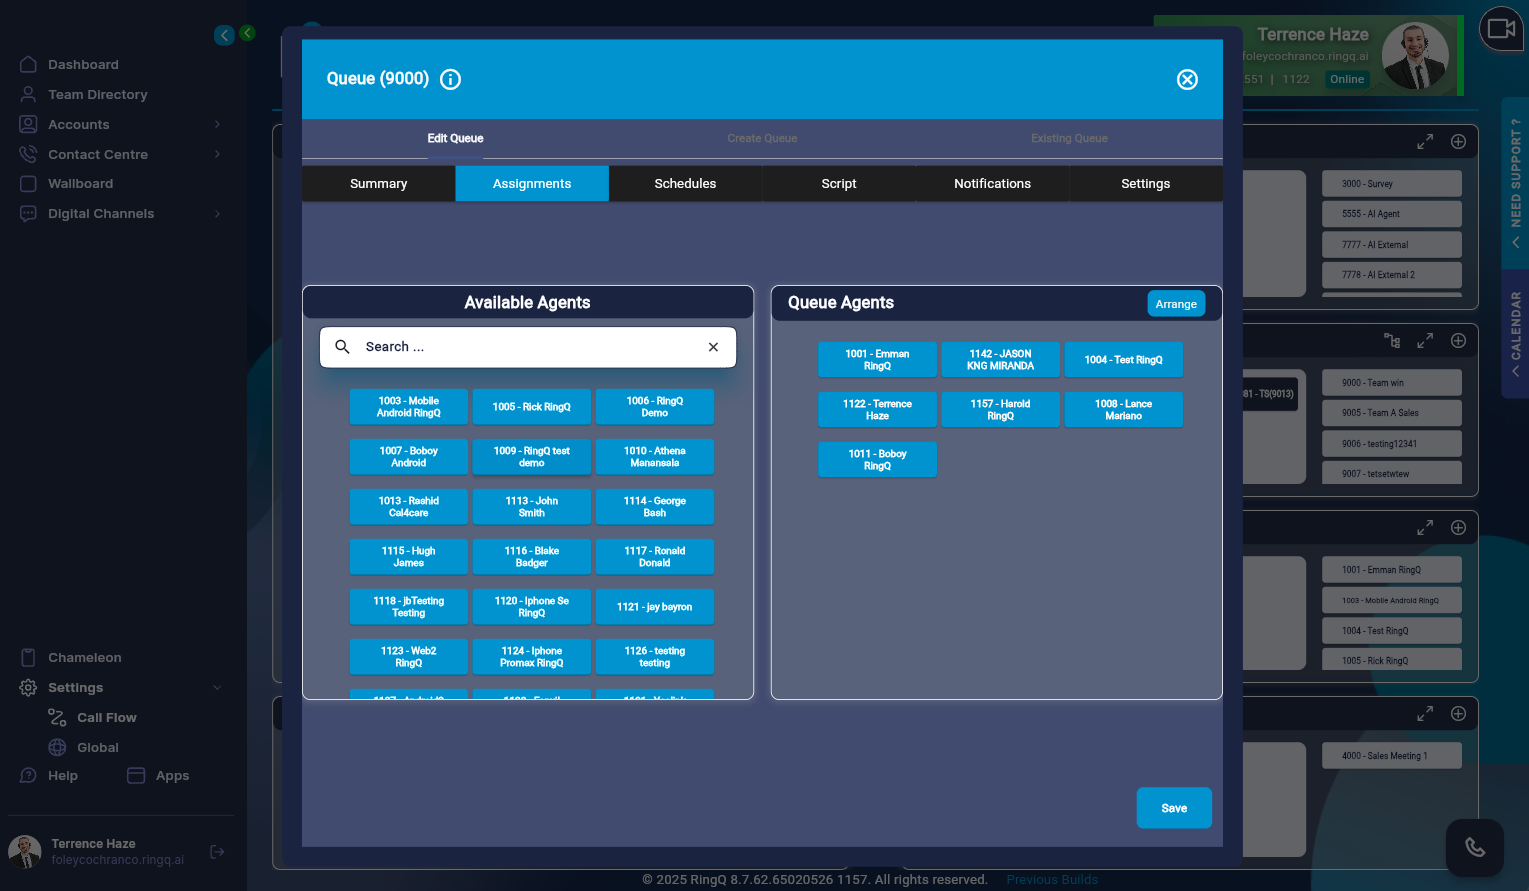This screenshot has height=891, width=1529.
Task: Open Chameleon in the sidebar
Action: [84, 658]
